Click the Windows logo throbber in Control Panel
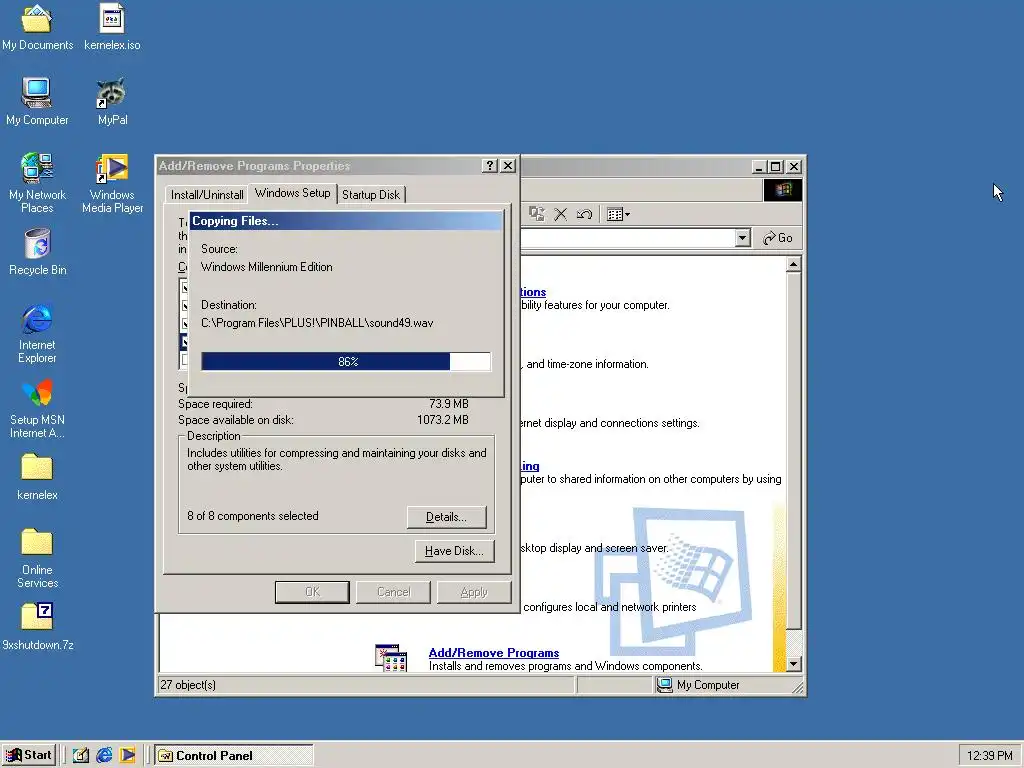 pyautogui.click(x=782, y=190)
